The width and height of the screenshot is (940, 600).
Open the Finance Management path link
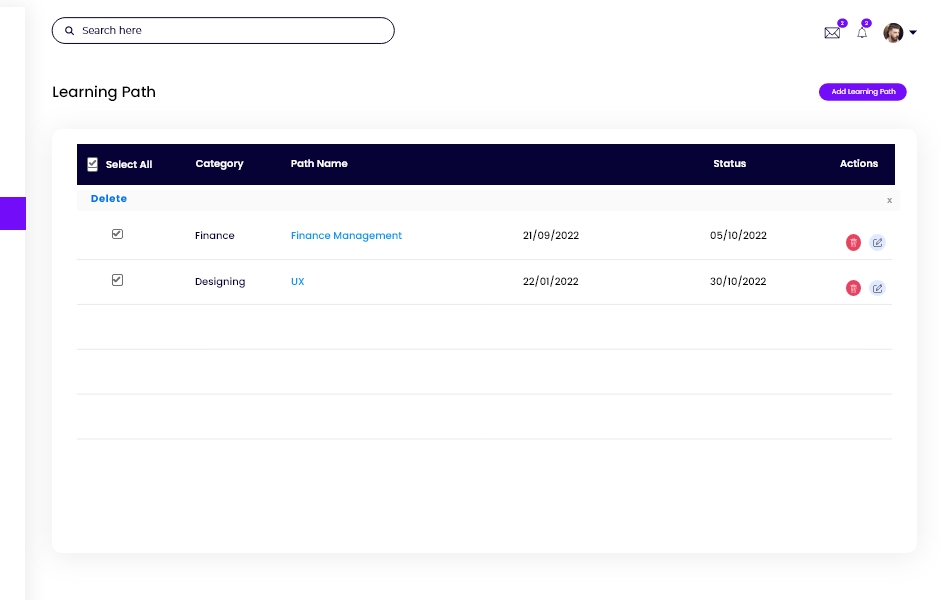(x=346, y=236)
